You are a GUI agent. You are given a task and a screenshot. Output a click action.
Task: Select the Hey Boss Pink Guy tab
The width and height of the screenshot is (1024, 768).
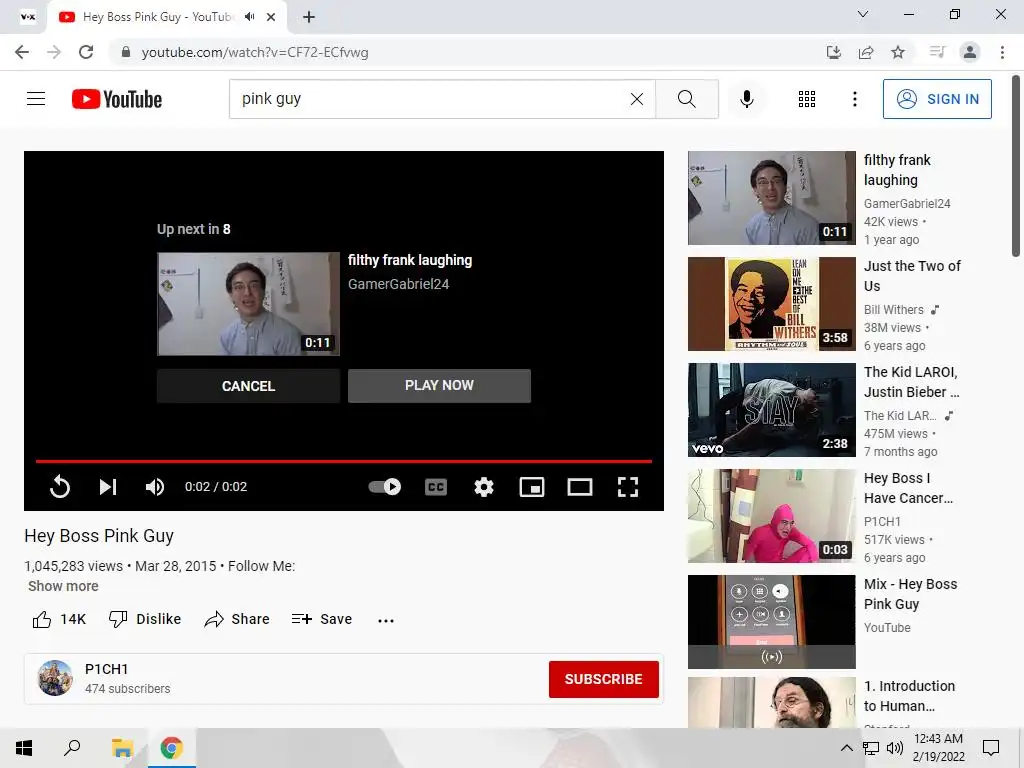[157, 17]
